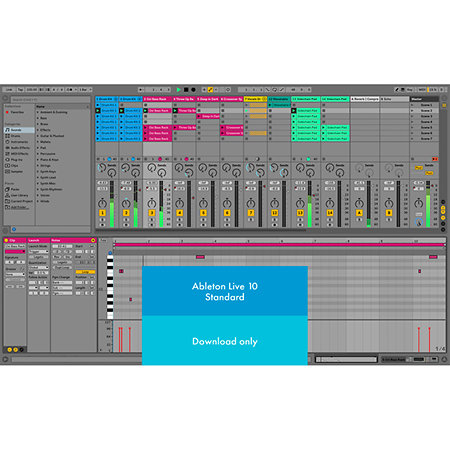
Task: Select track 3 bass rack header
Action: click(x=157, y=99)
